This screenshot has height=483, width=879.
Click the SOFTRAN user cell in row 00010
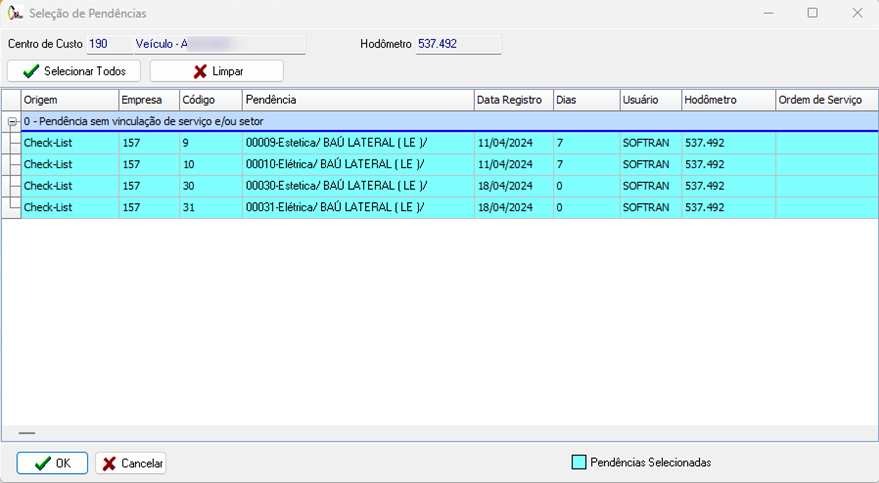(x=651, y=164)
